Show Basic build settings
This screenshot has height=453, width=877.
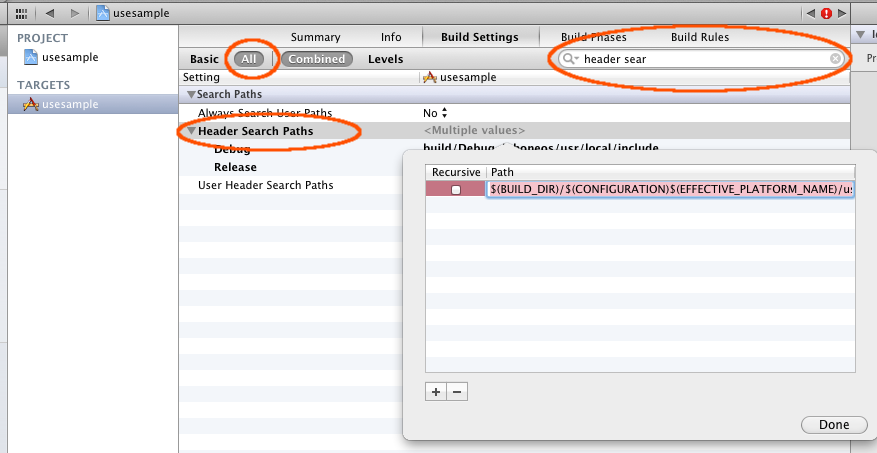[204, 59]
